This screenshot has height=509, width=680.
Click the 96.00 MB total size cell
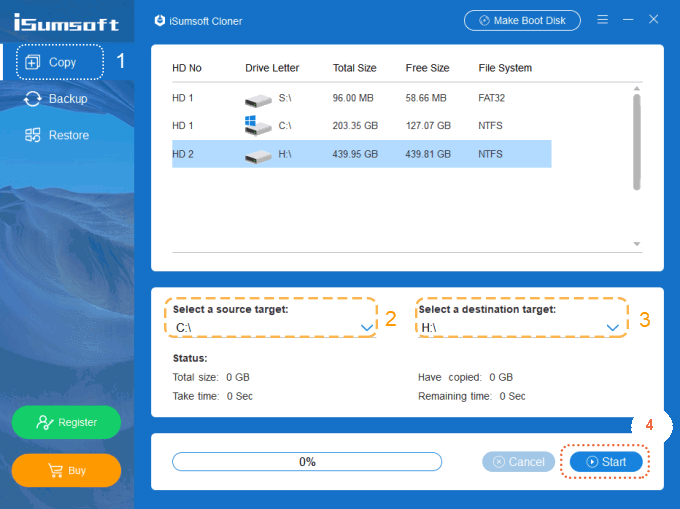[353, 98]
